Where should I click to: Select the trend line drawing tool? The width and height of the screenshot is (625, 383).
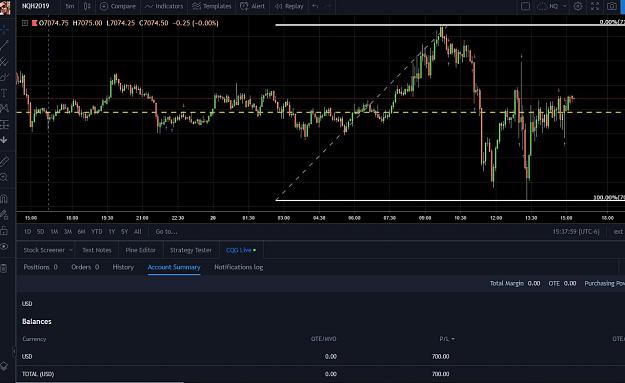[x=4, y=45]
